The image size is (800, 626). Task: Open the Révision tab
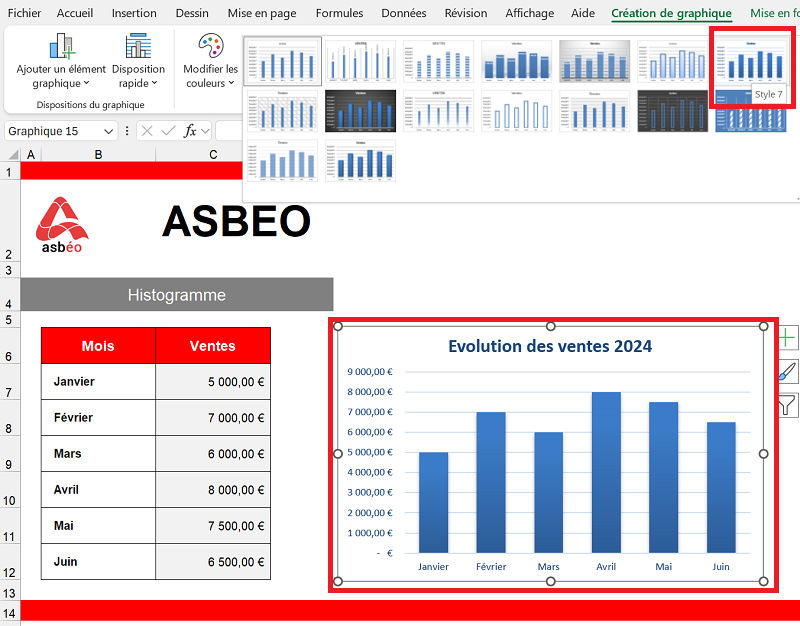466,13
